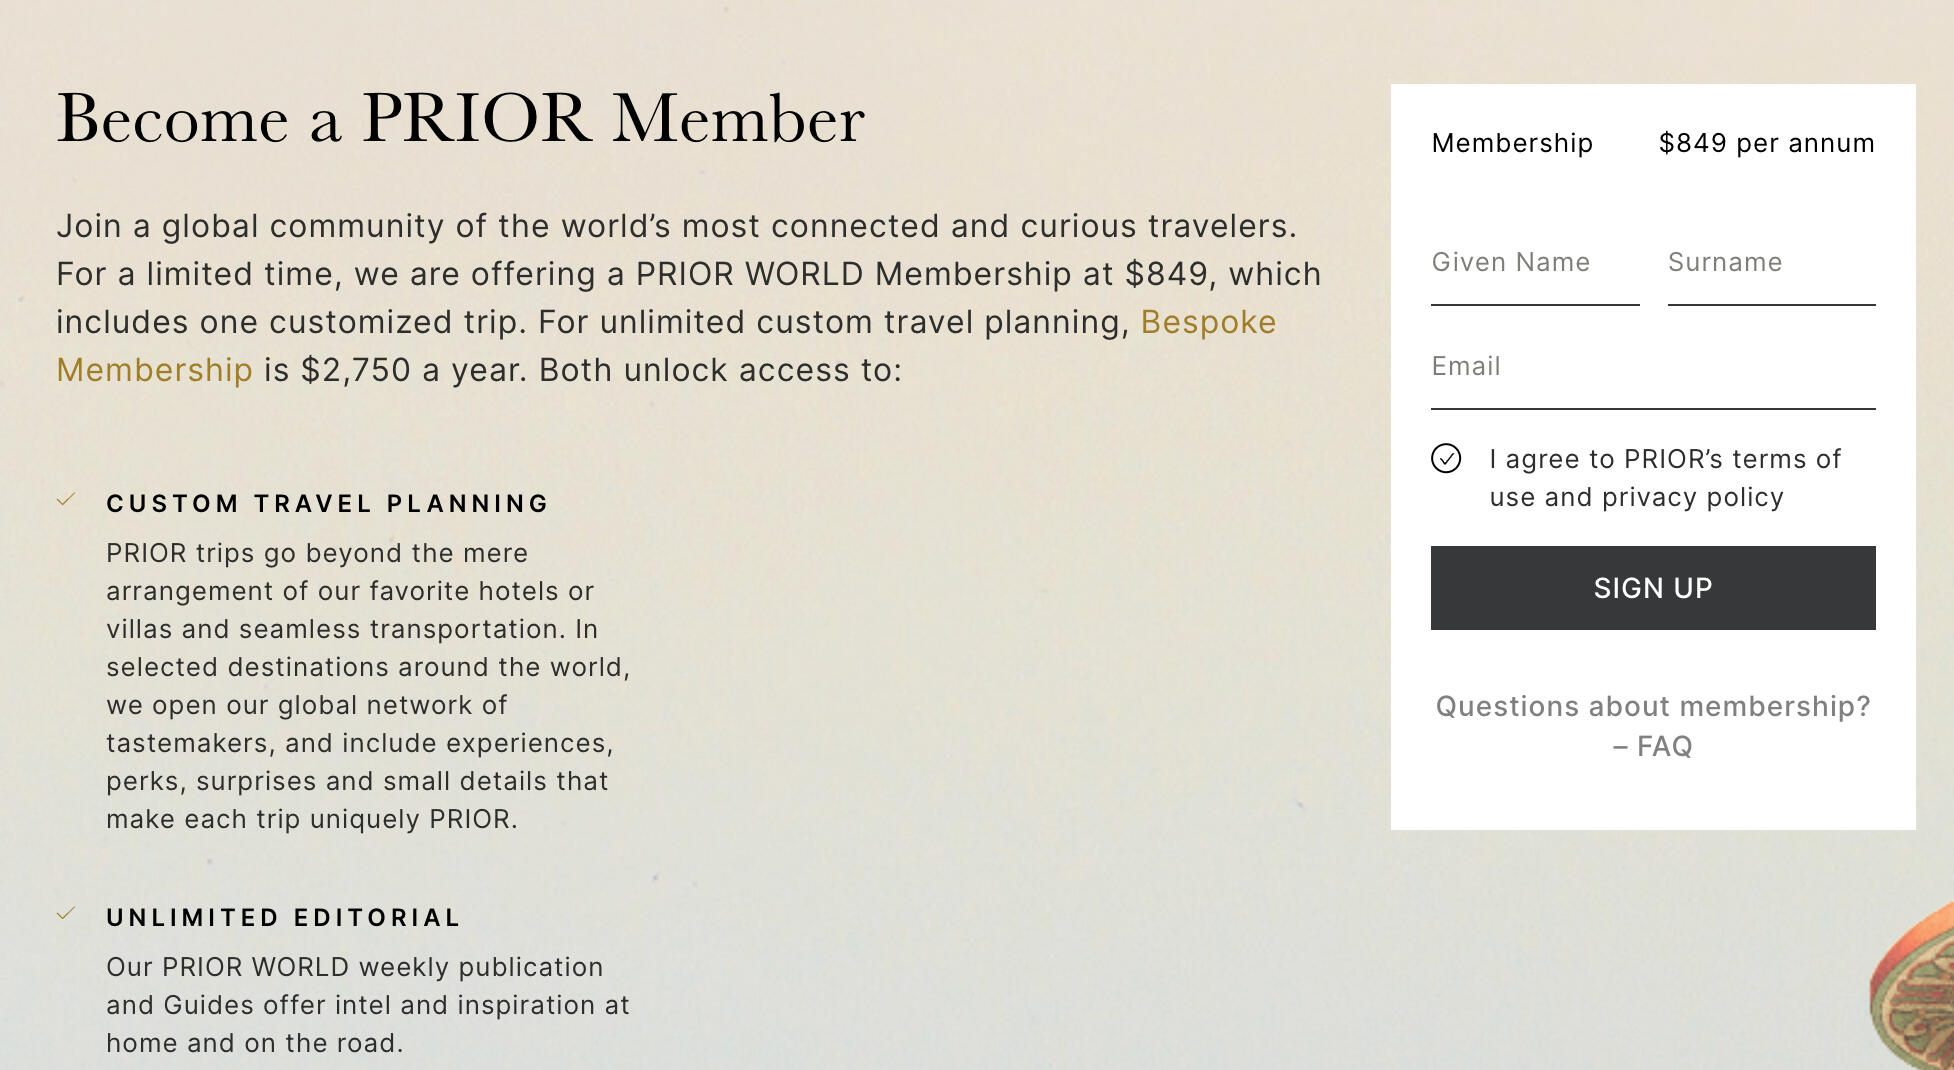Click the Join a global community sentence
The image size is (1954, 1070).
pos(676,227)
